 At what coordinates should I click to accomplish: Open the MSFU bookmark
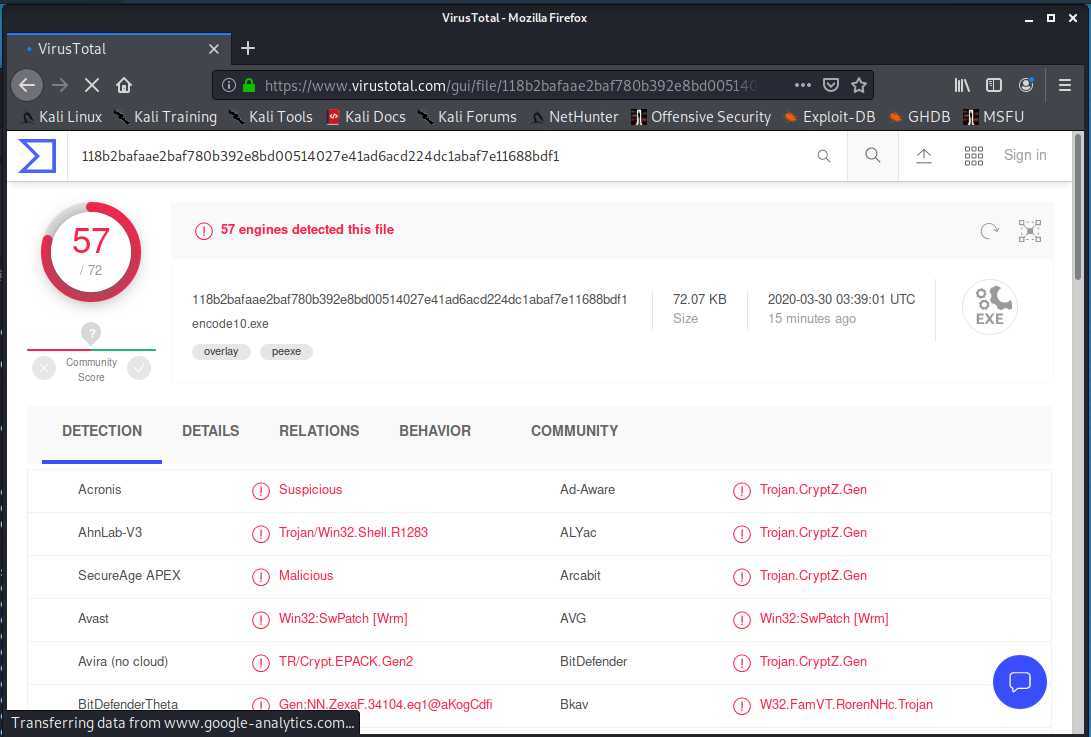click(994, 117)
